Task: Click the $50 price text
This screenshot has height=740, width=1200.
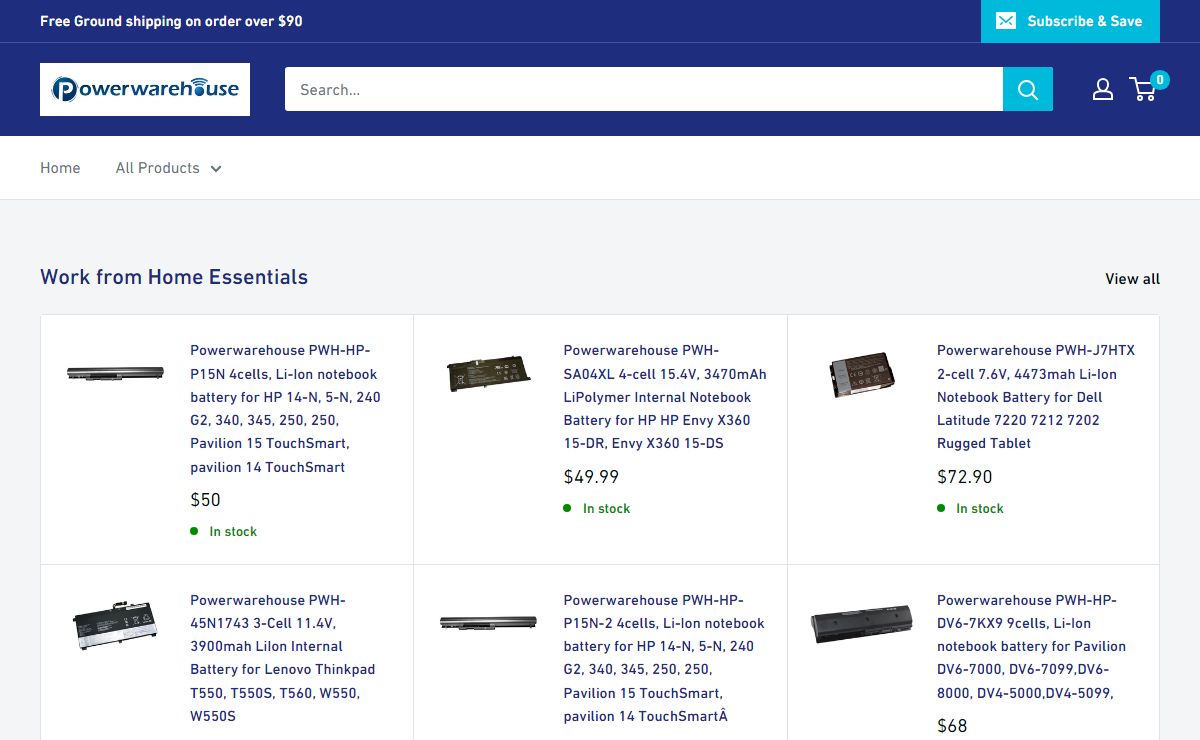Action: 205,500
